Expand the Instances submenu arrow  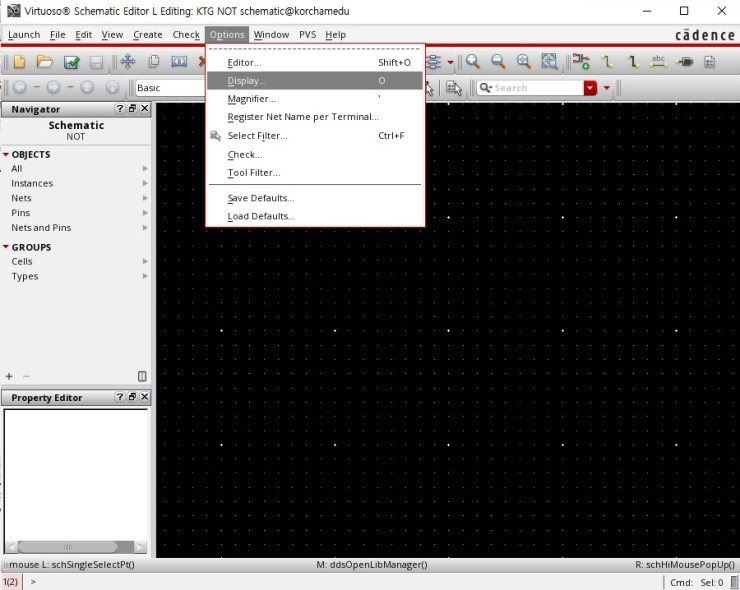click(x=145, y=184)
